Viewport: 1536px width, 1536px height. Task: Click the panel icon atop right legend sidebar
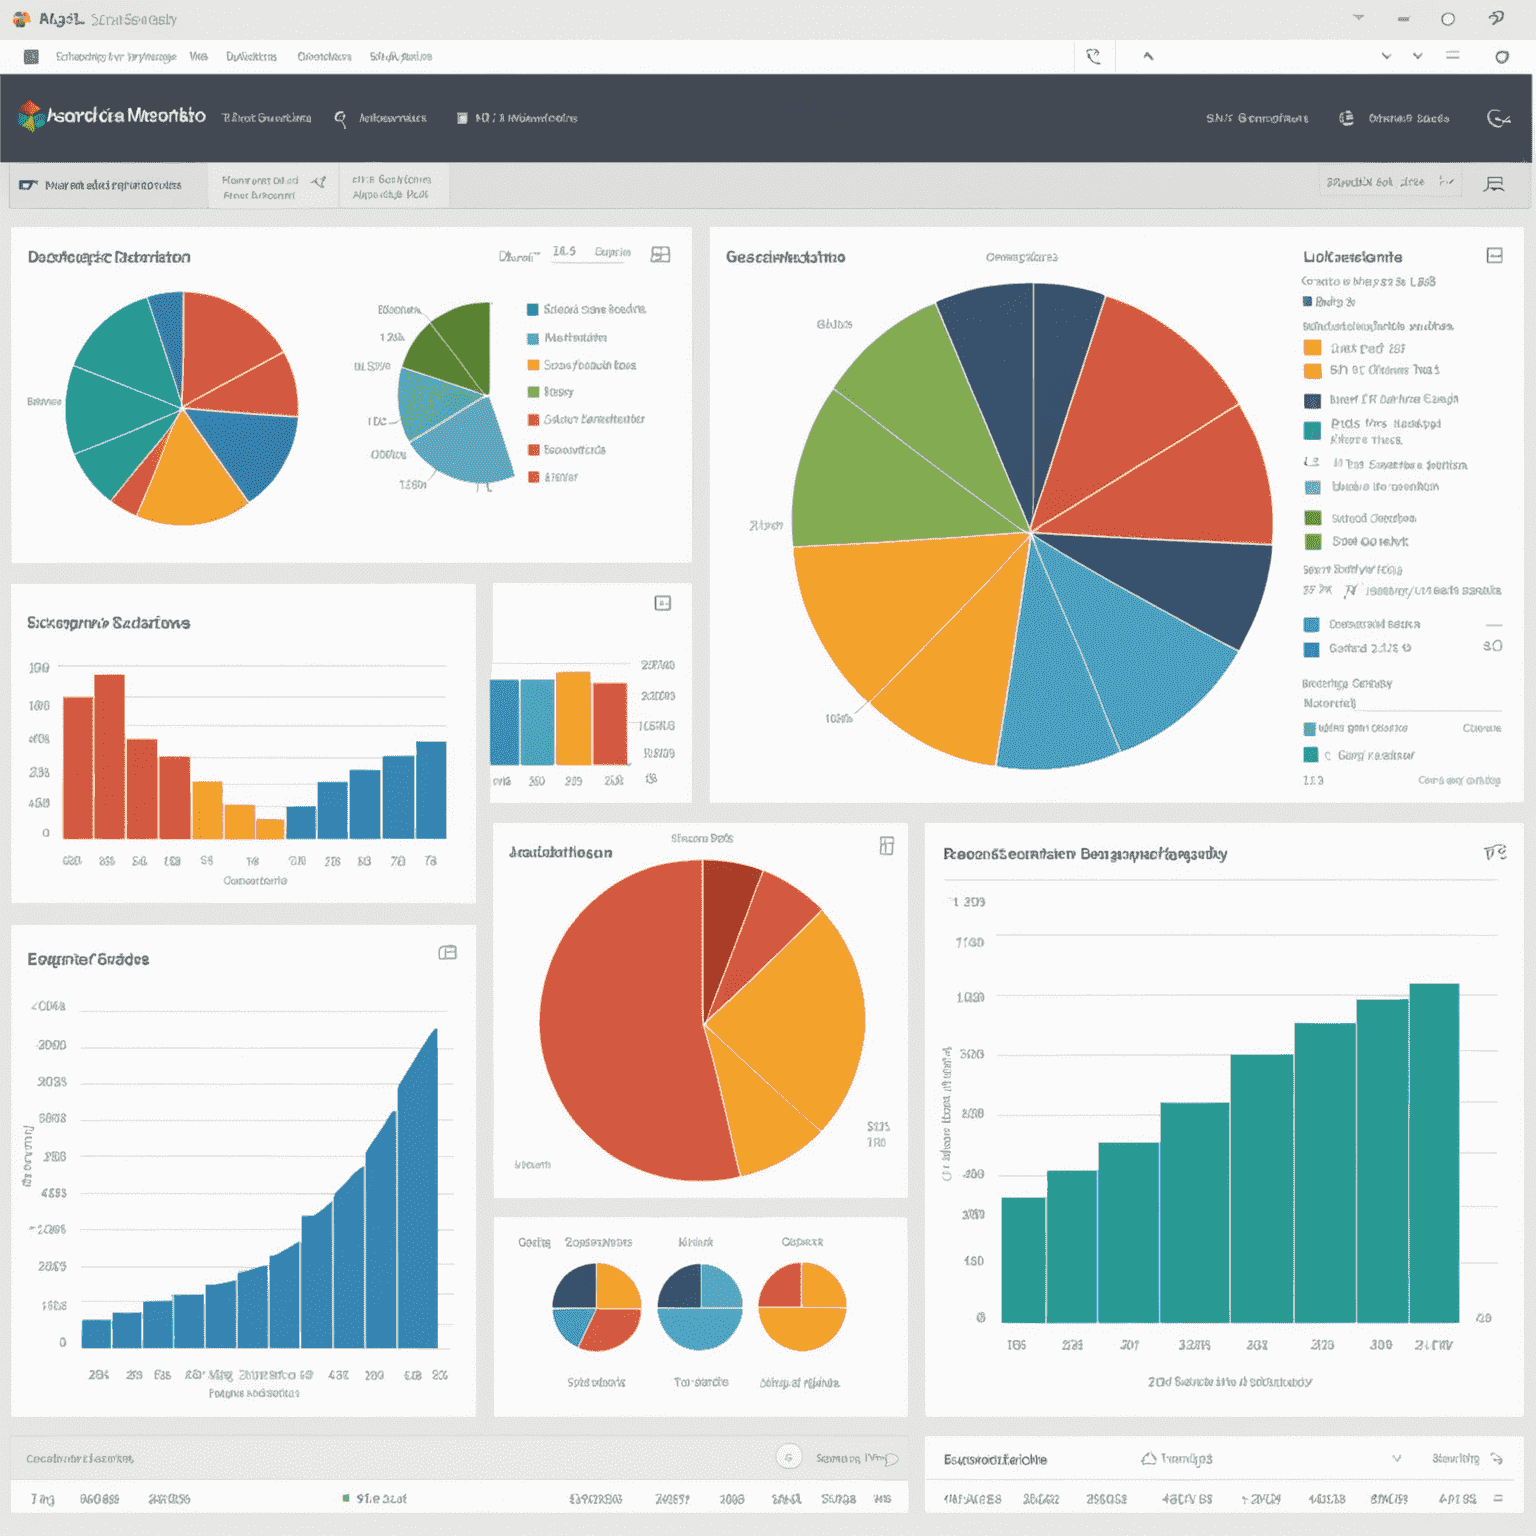click(x=1494, y=256)
